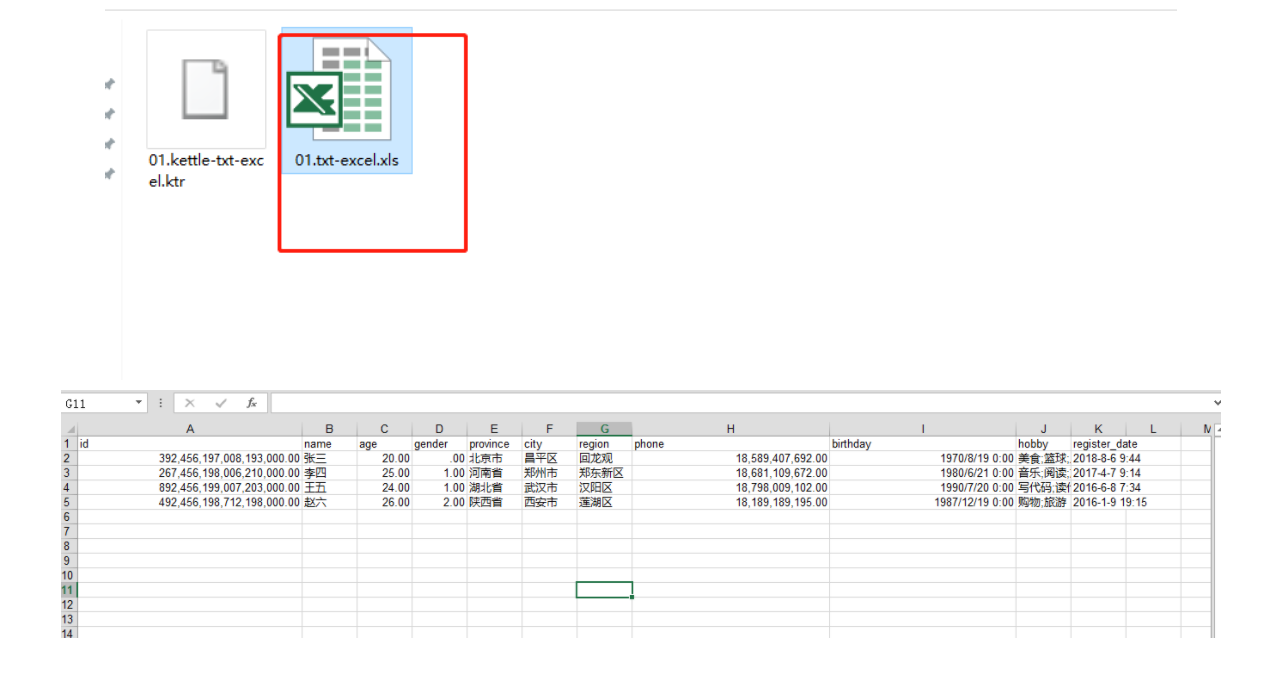Click the province cell 湖北省
This screenshot has height=693, width=1261.
pyautogui.click(x=494, y=488)
